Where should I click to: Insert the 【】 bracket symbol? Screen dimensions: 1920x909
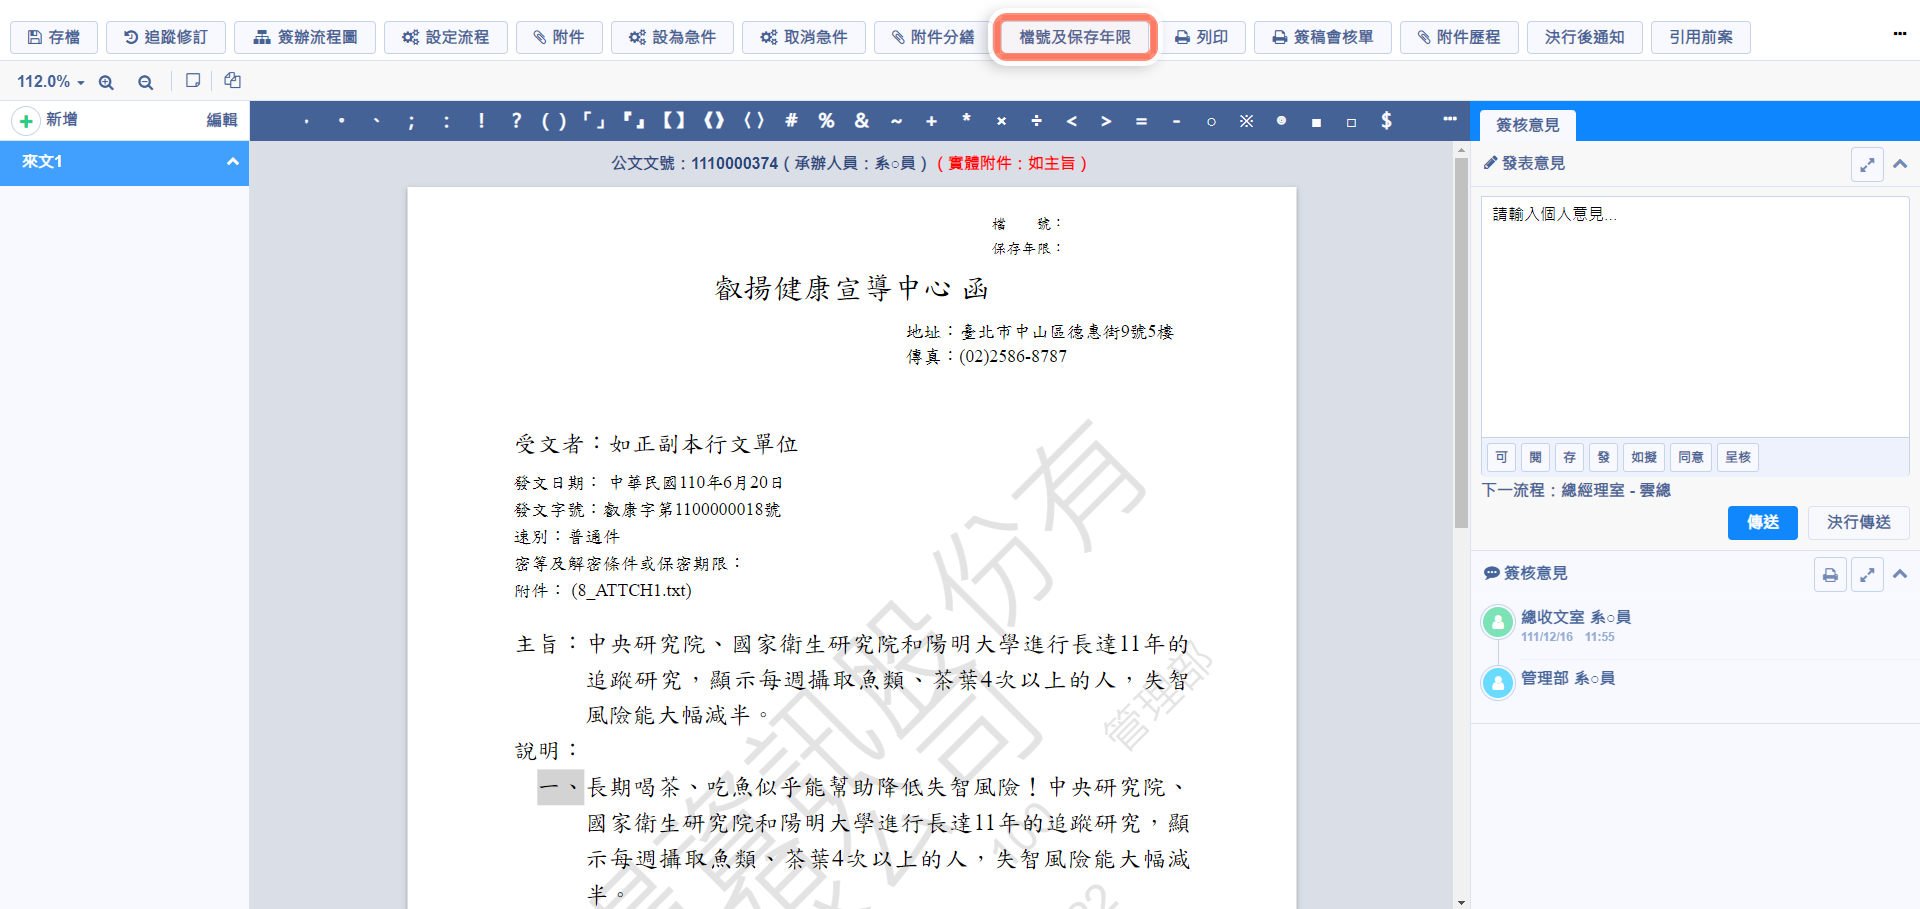point(674,121)
